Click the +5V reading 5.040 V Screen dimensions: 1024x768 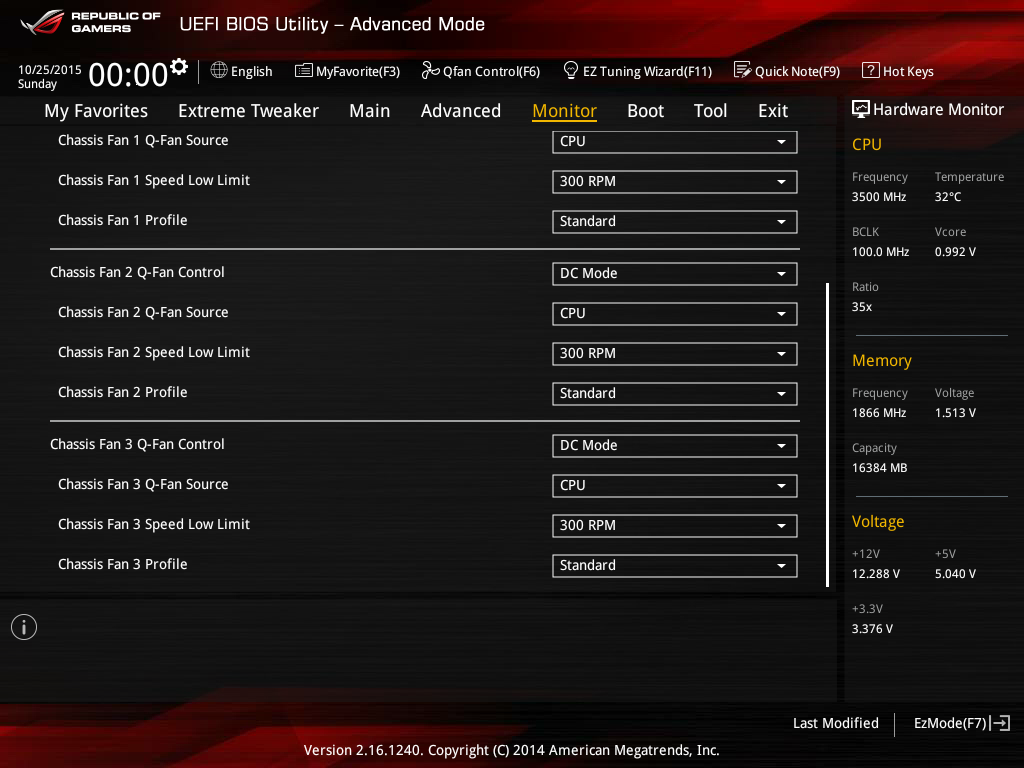(x=955, y=573)
